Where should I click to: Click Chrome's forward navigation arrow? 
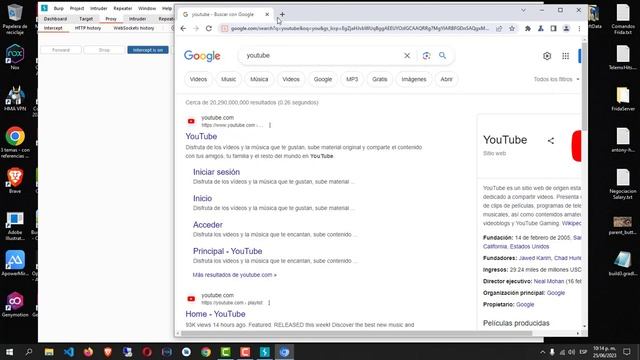click(x=196, y=29)
